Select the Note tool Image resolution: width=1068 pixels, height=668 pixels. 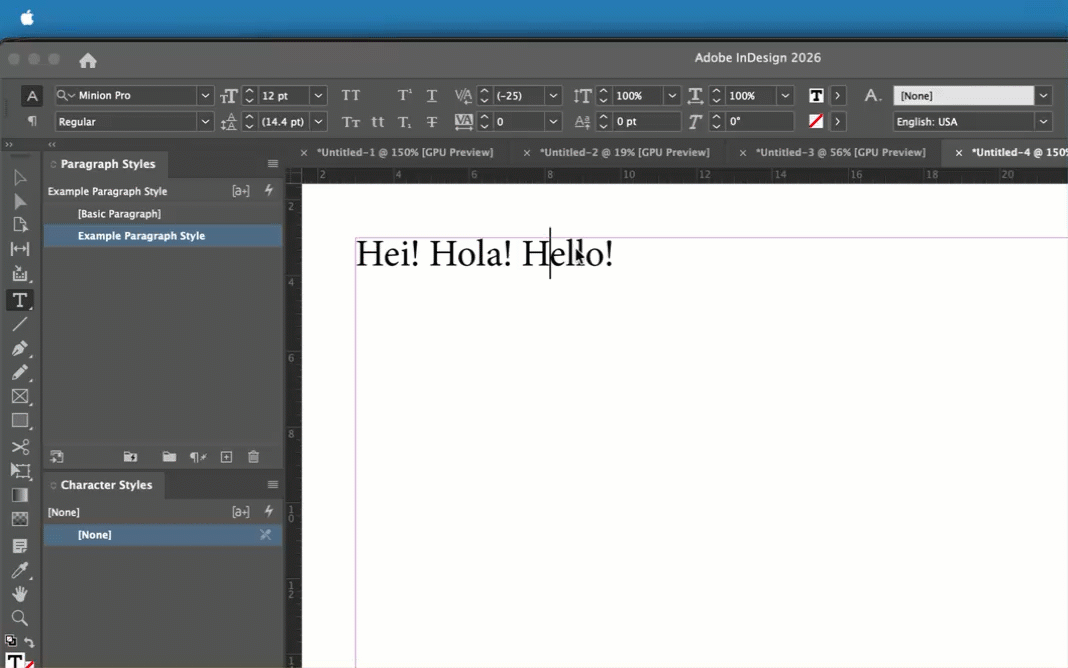[20, 546]
